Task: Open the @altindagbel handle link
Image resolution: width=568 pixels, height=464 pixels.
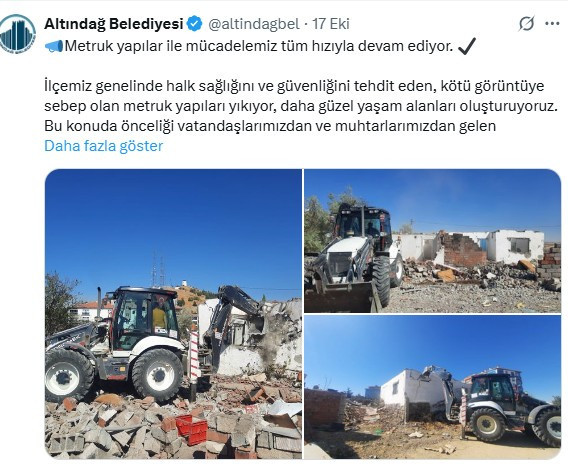Action: (x=254, y=24)
